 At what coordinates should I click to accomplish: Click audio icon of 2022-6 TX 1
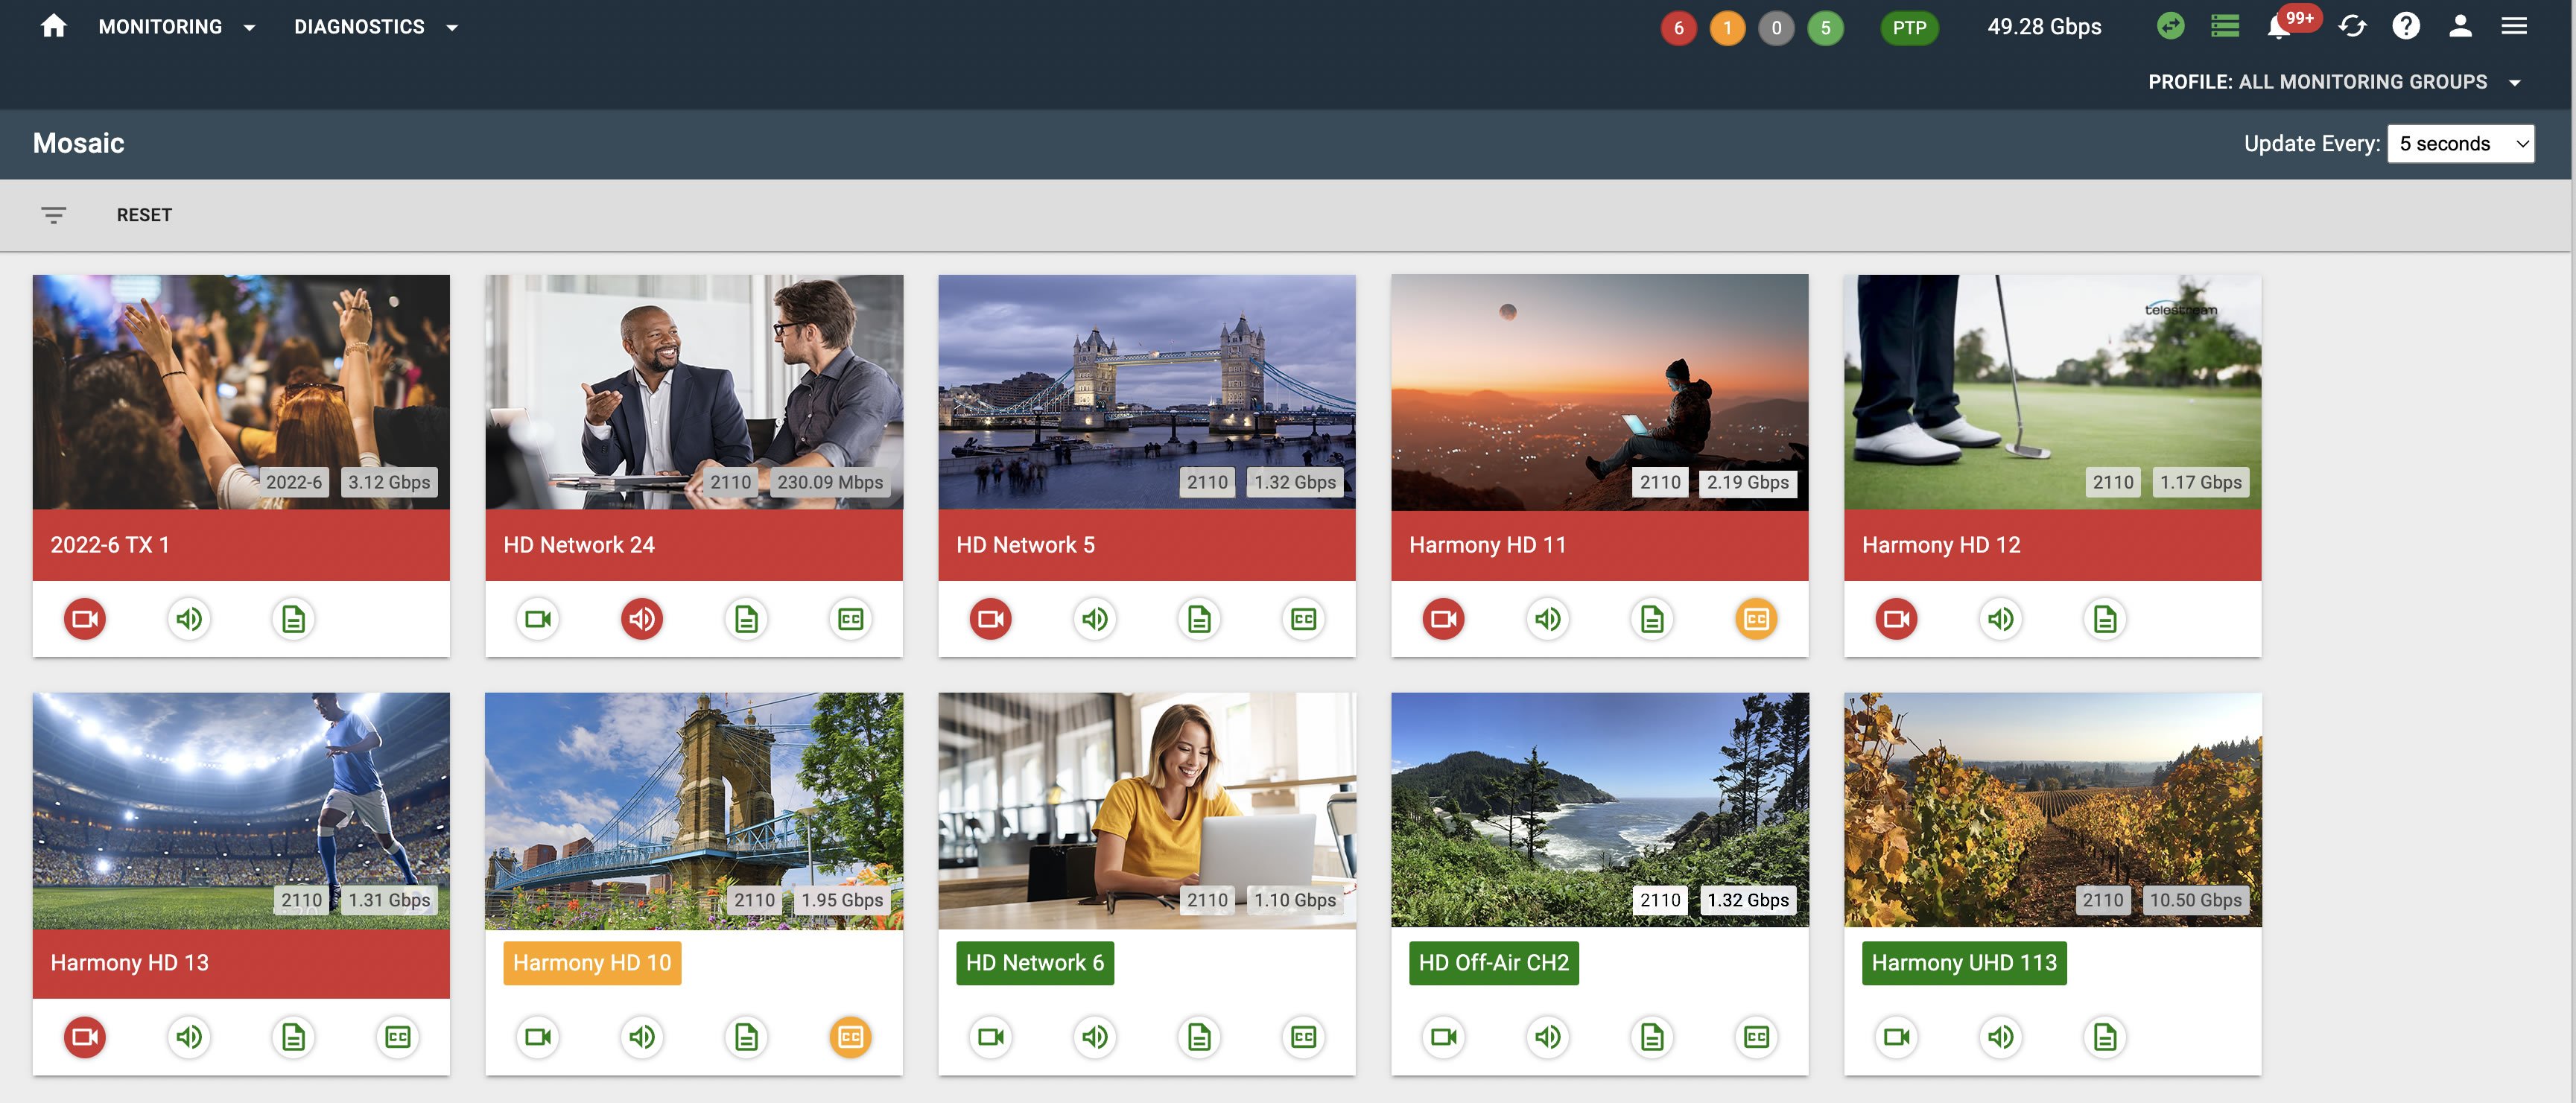click(x=189, y=619)
